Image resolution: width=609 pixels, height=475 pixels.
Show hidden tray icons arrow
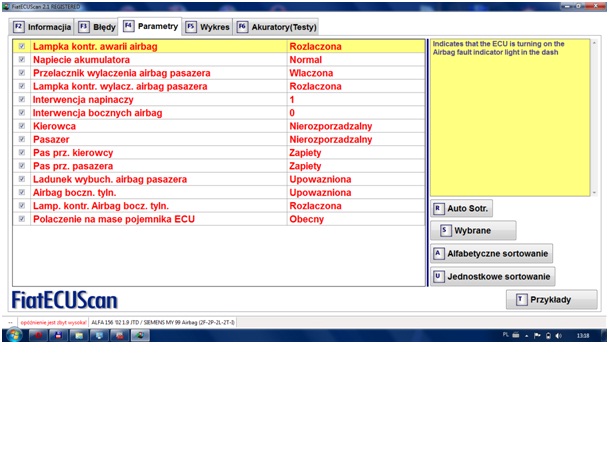[x=527, y=336]
